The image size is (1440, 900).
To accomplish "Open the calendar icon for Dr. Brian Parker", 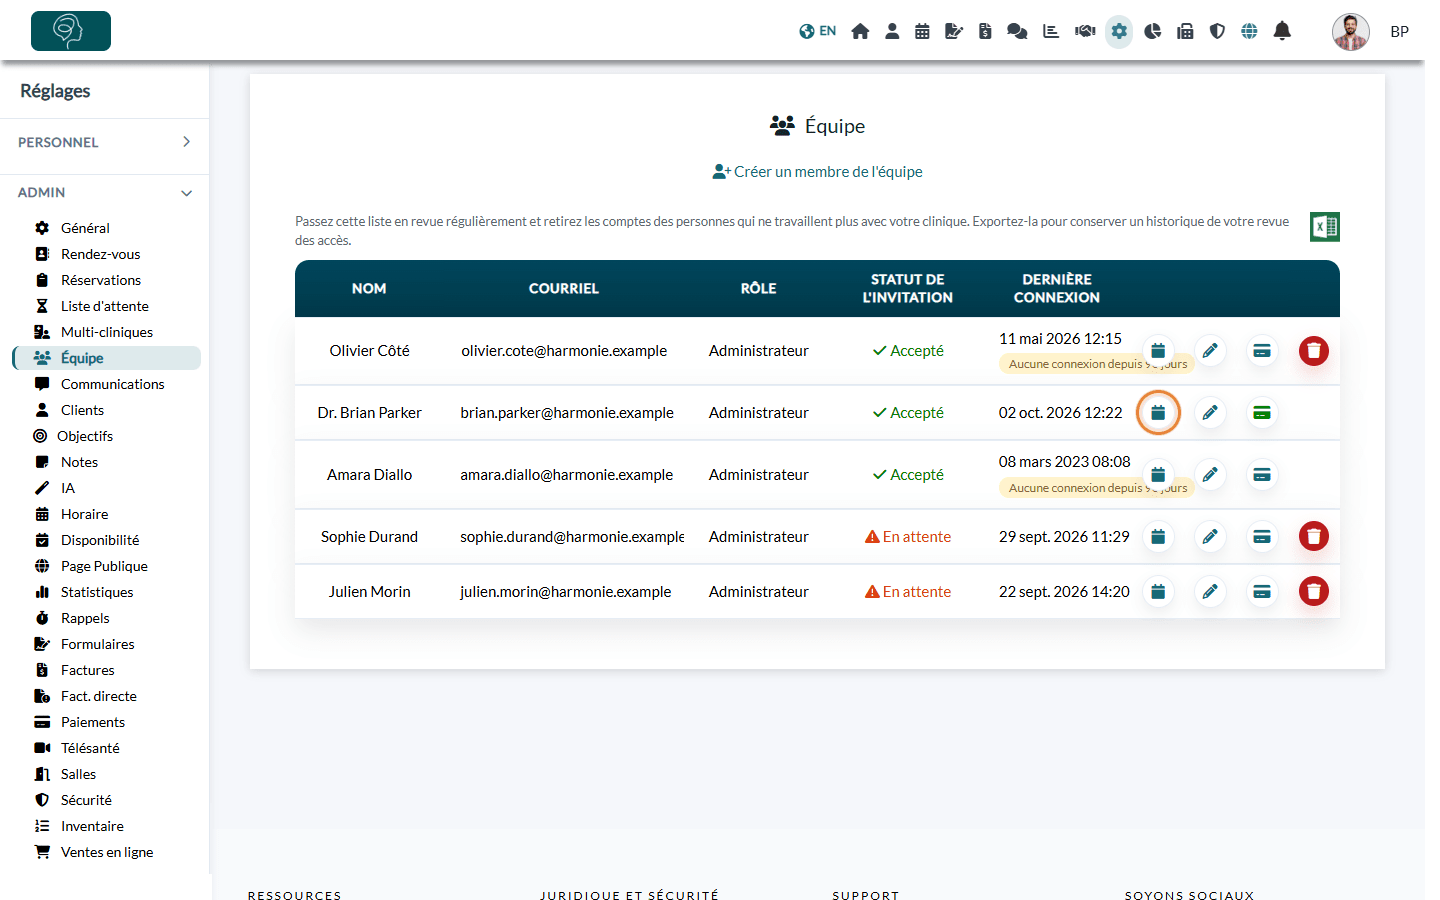I will [1158, 413].
